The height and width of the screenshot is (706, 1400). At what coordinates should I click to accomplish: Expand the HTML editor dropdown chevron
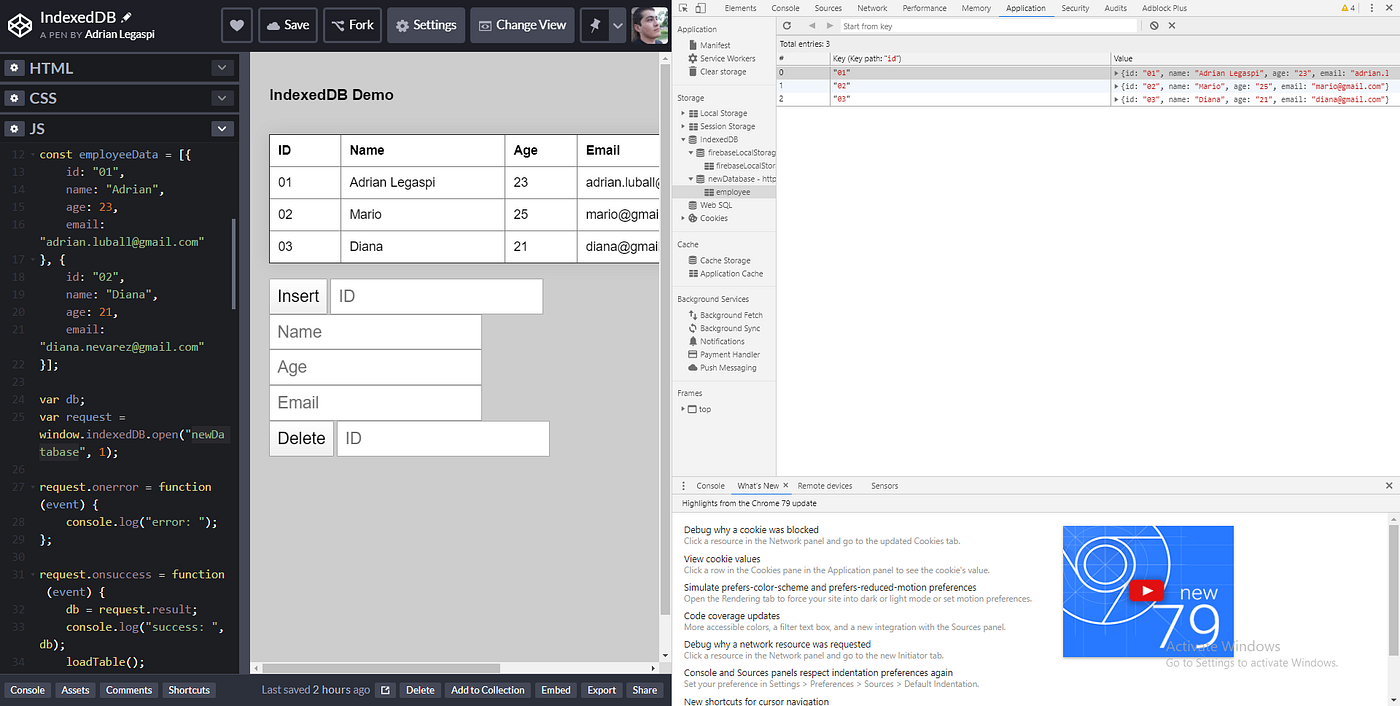click(223, 68)
